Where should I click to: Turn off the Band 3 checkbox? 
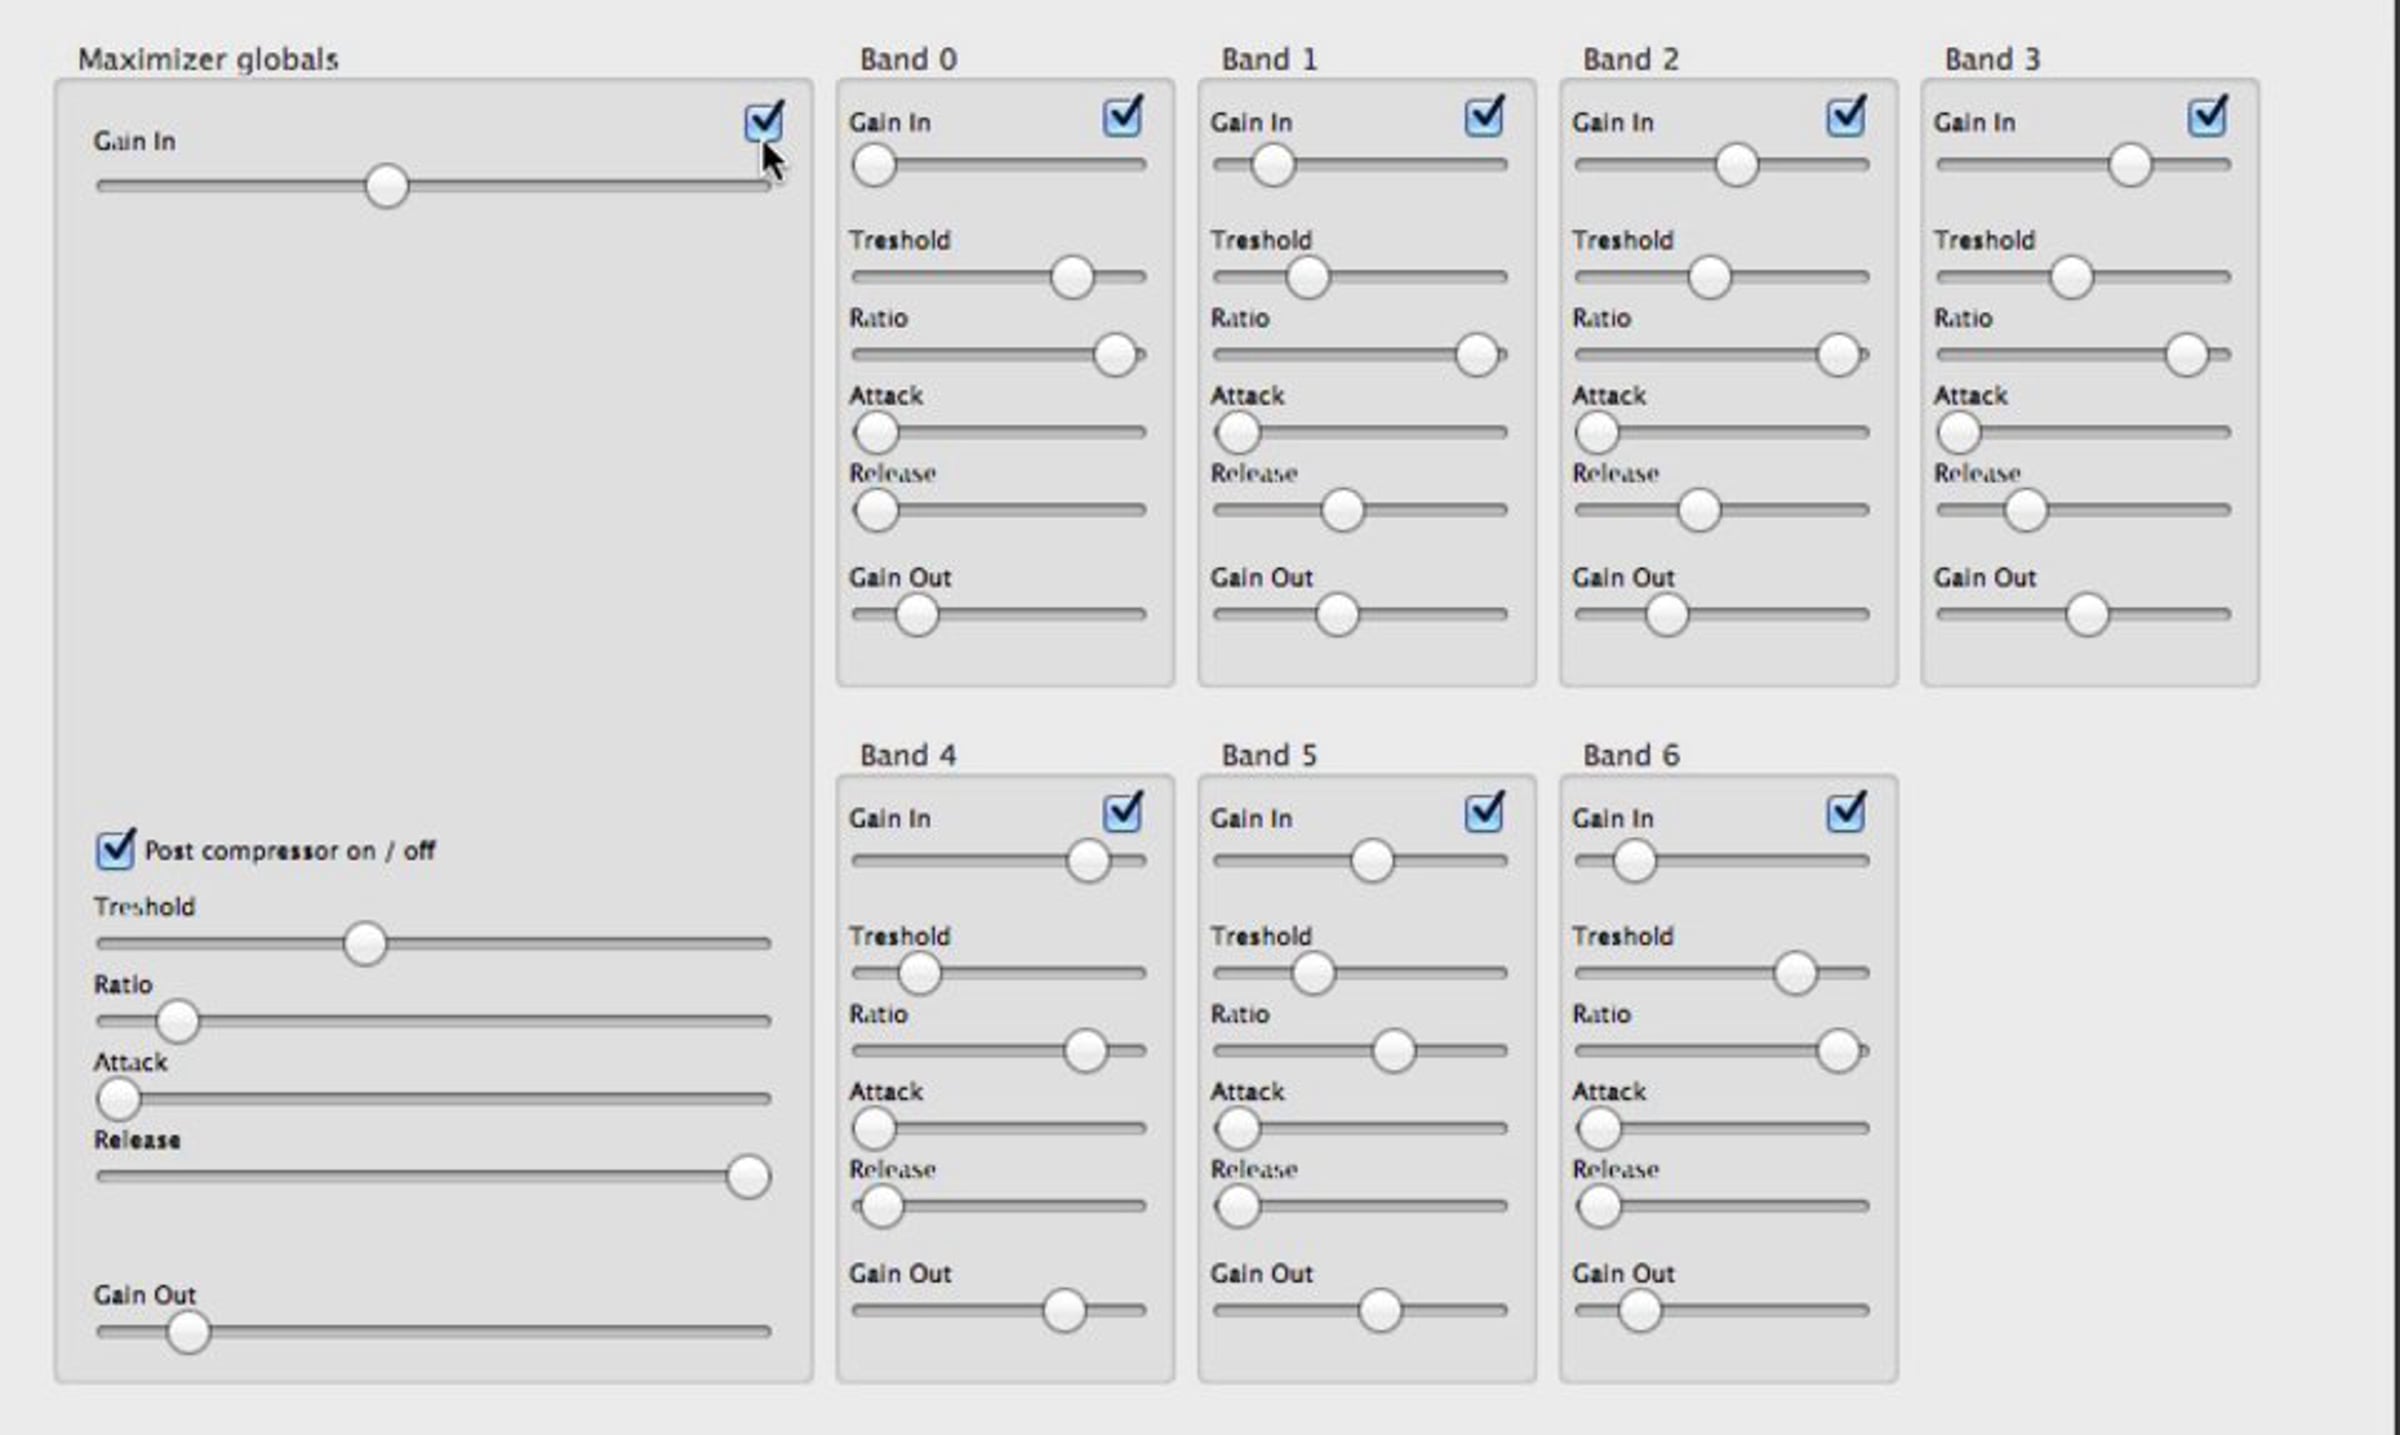pos(2206,118)
